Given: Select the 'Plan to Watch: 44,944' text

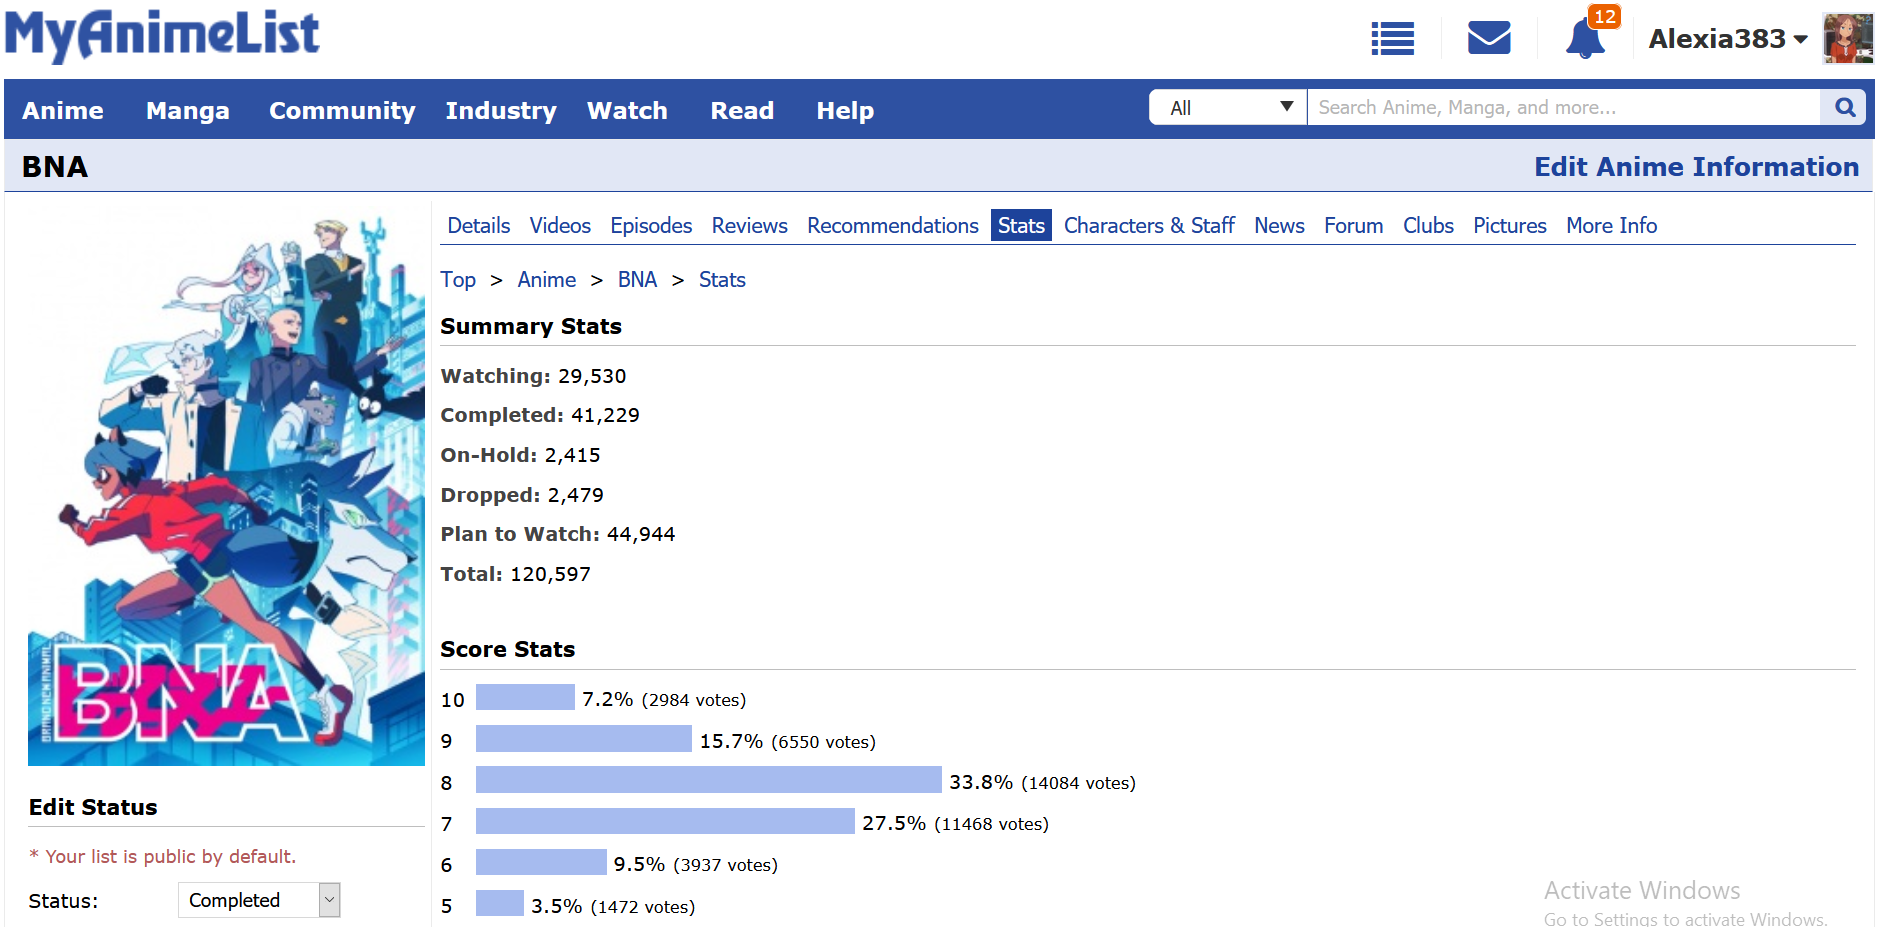Looking at the screenshot, I should [558, 534].
